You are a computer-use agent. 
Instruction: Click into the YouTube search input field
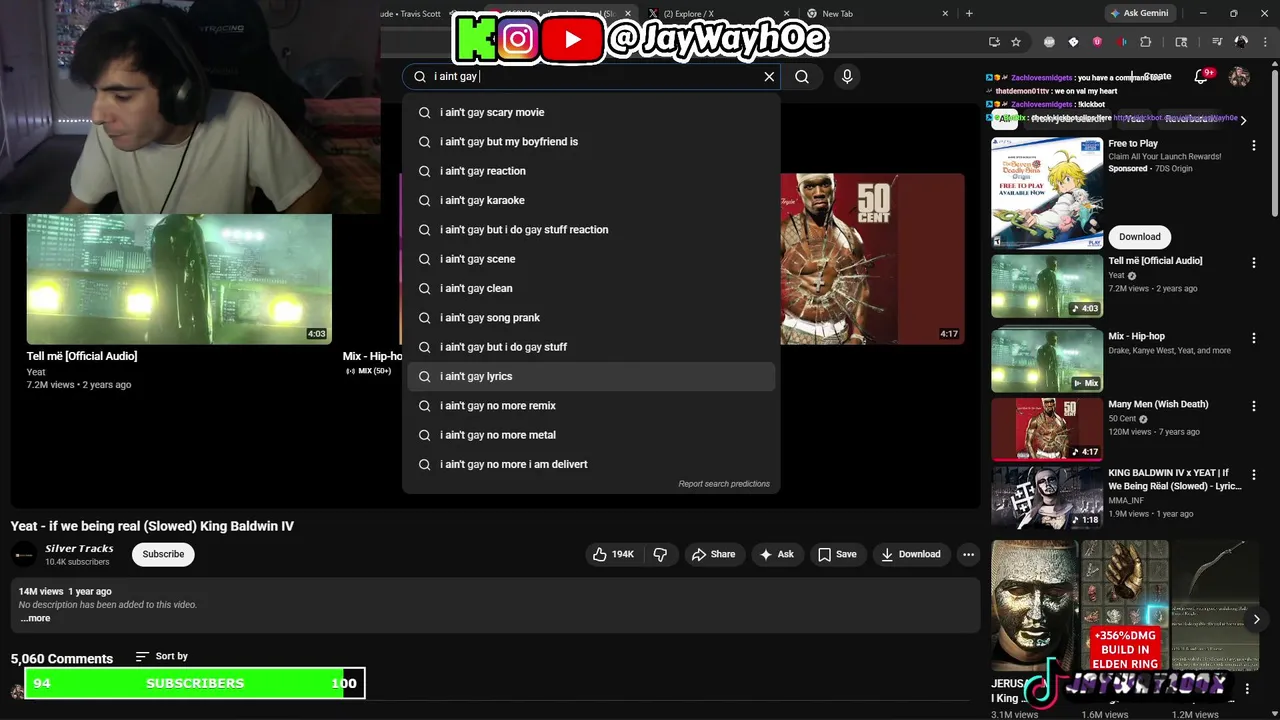[590, 76]
